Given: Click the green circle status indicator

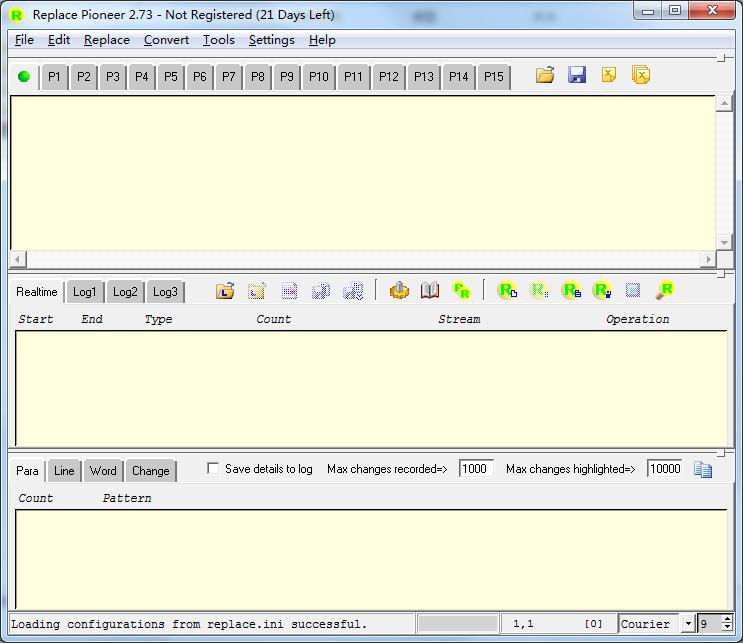Looking at the screenshot, I should (24, 76).
